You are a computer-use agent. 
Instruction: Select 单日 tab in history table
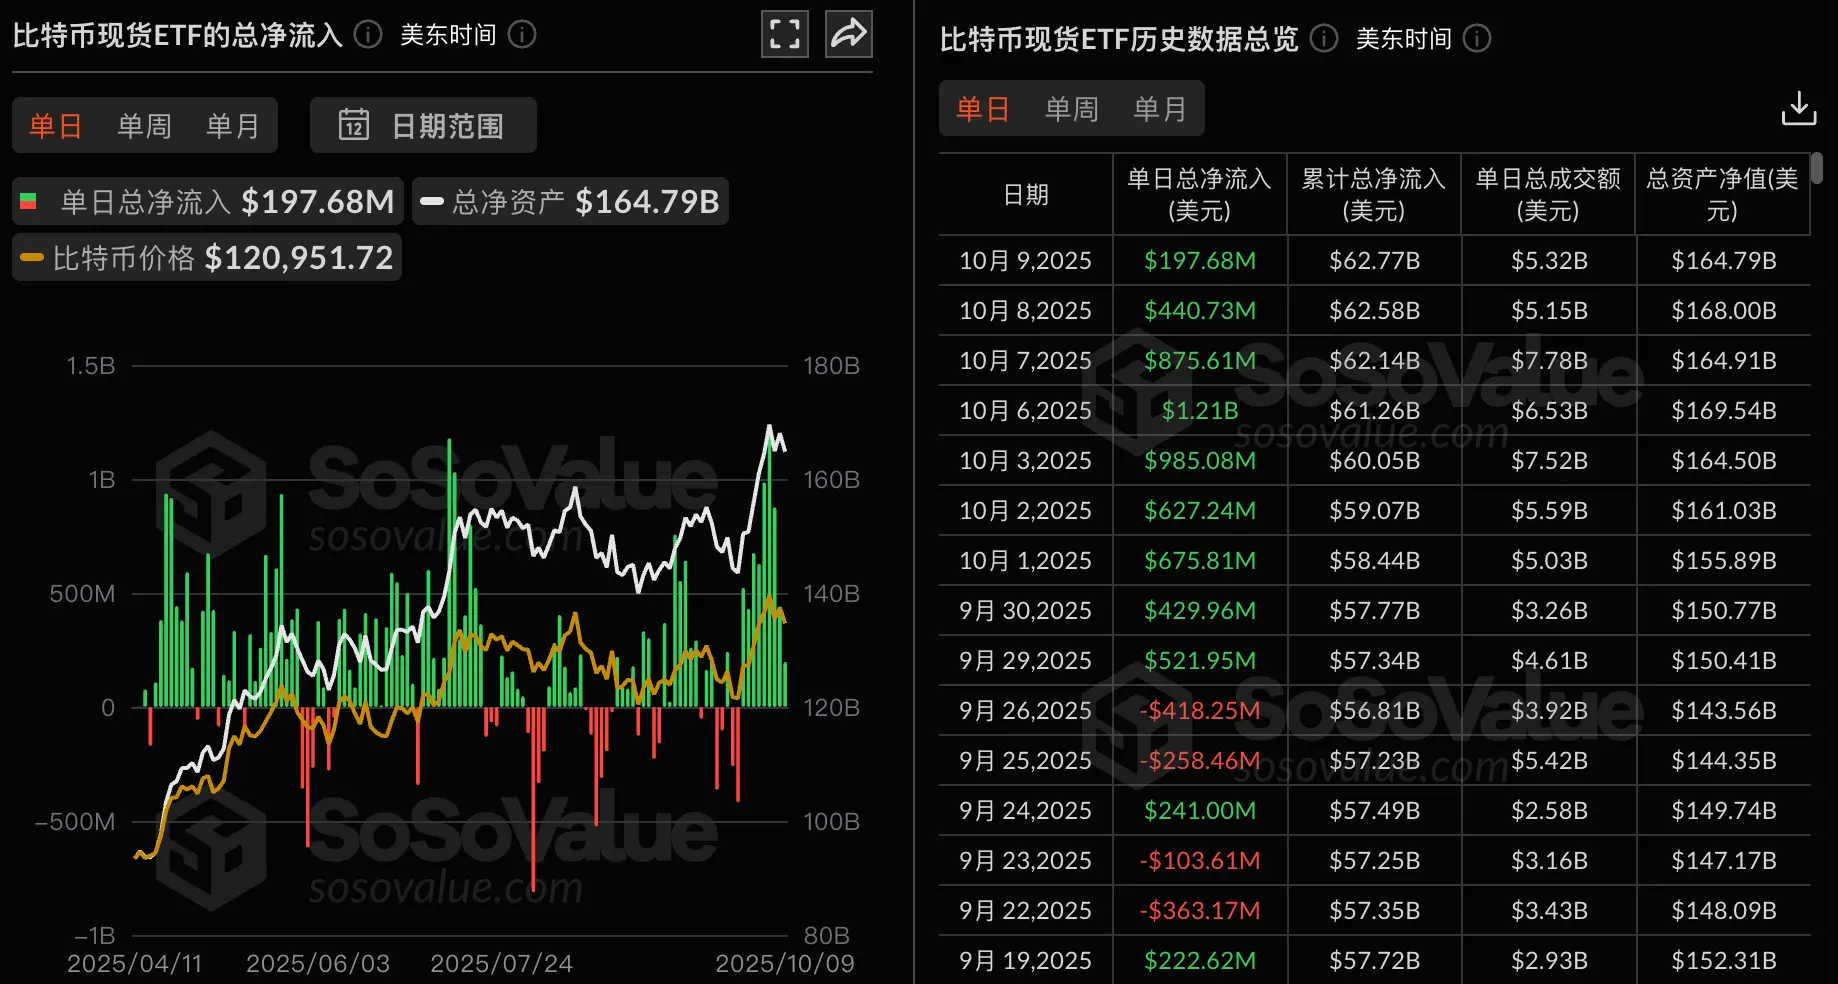pos(982,109)
